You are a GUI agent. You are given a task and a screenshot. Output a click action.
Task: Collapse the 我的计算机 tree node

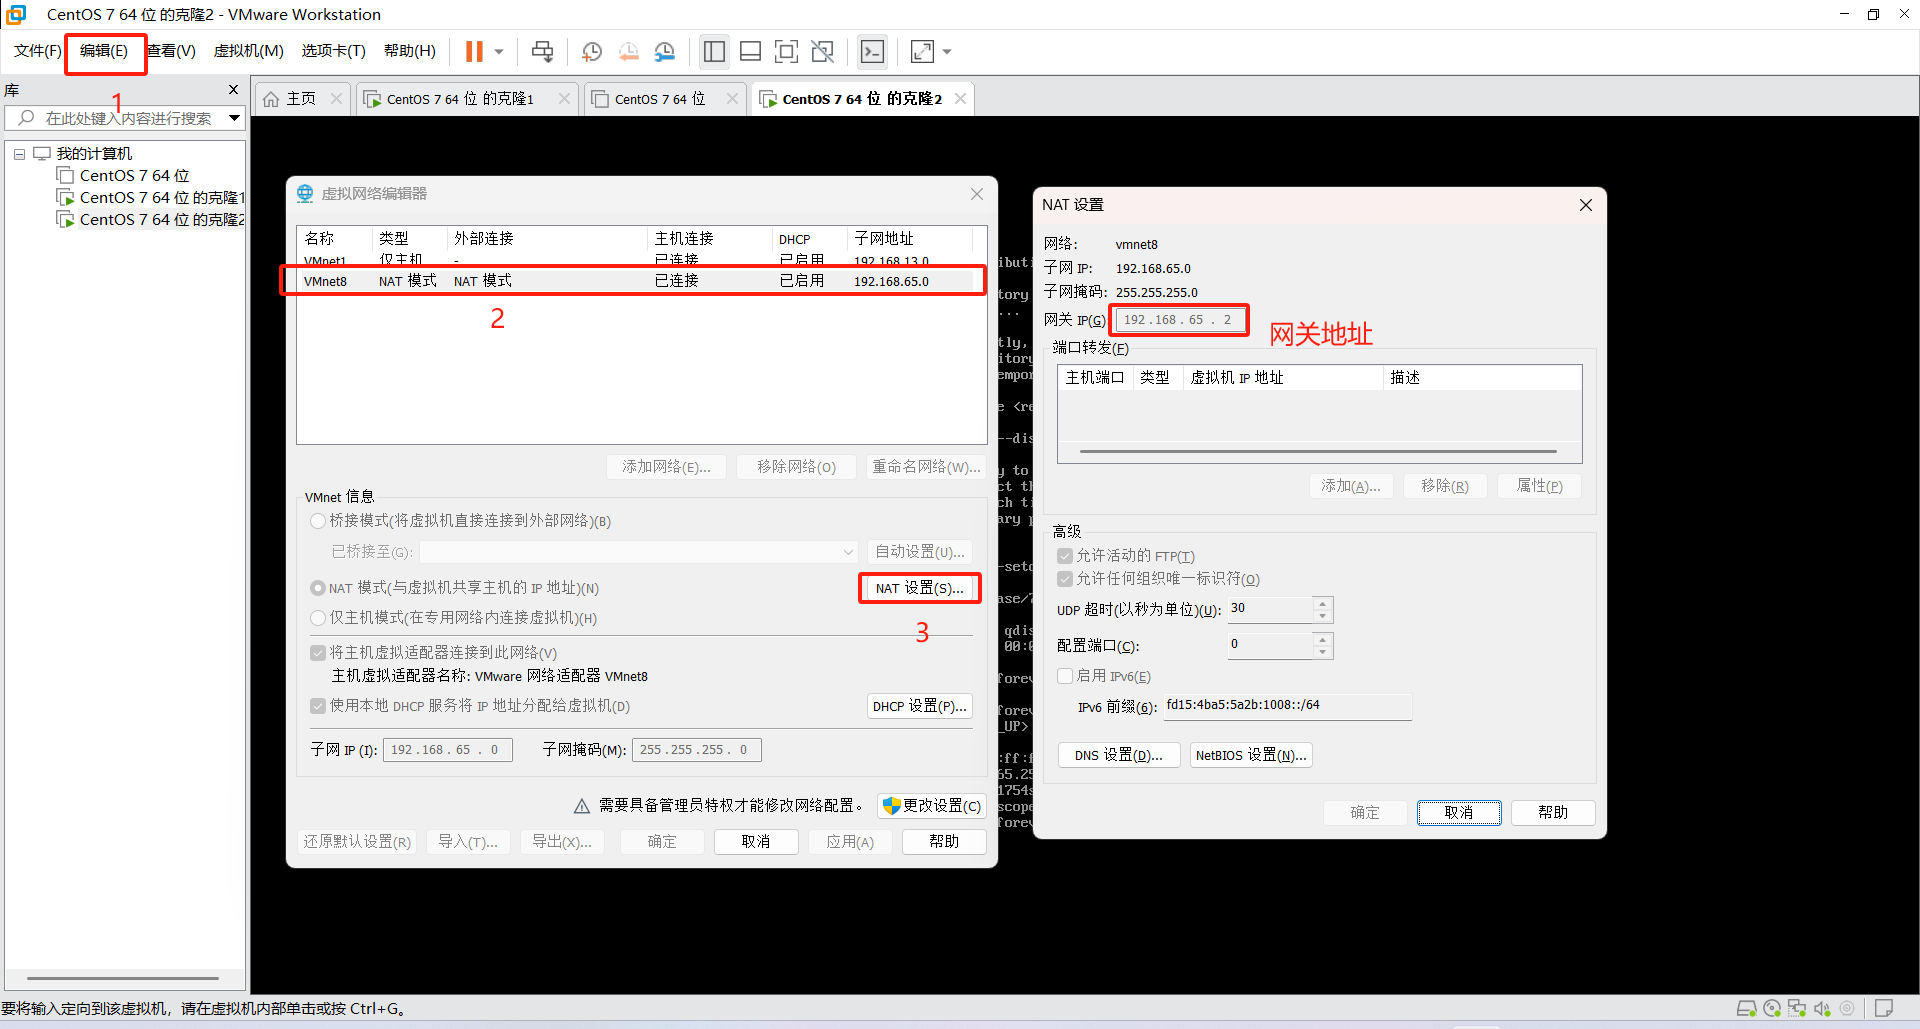(x=19, y=153)
